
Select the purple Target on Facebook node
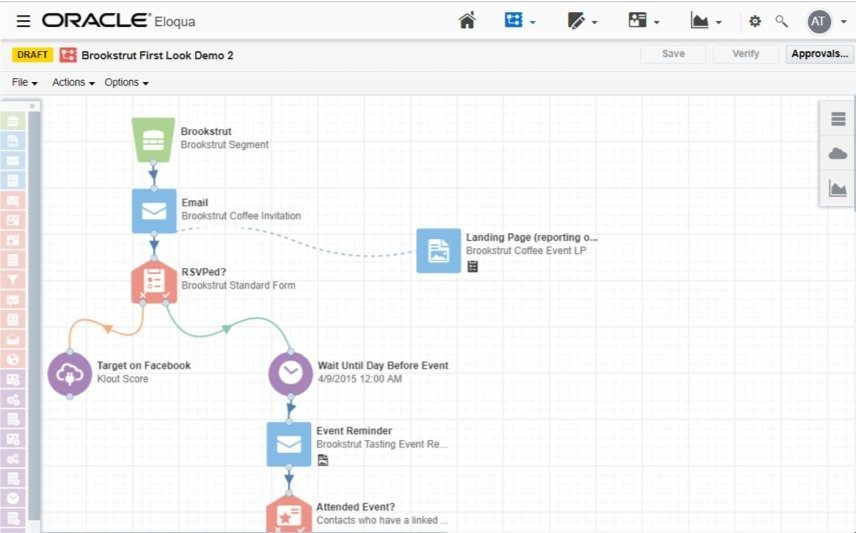(x=70, y=374)
